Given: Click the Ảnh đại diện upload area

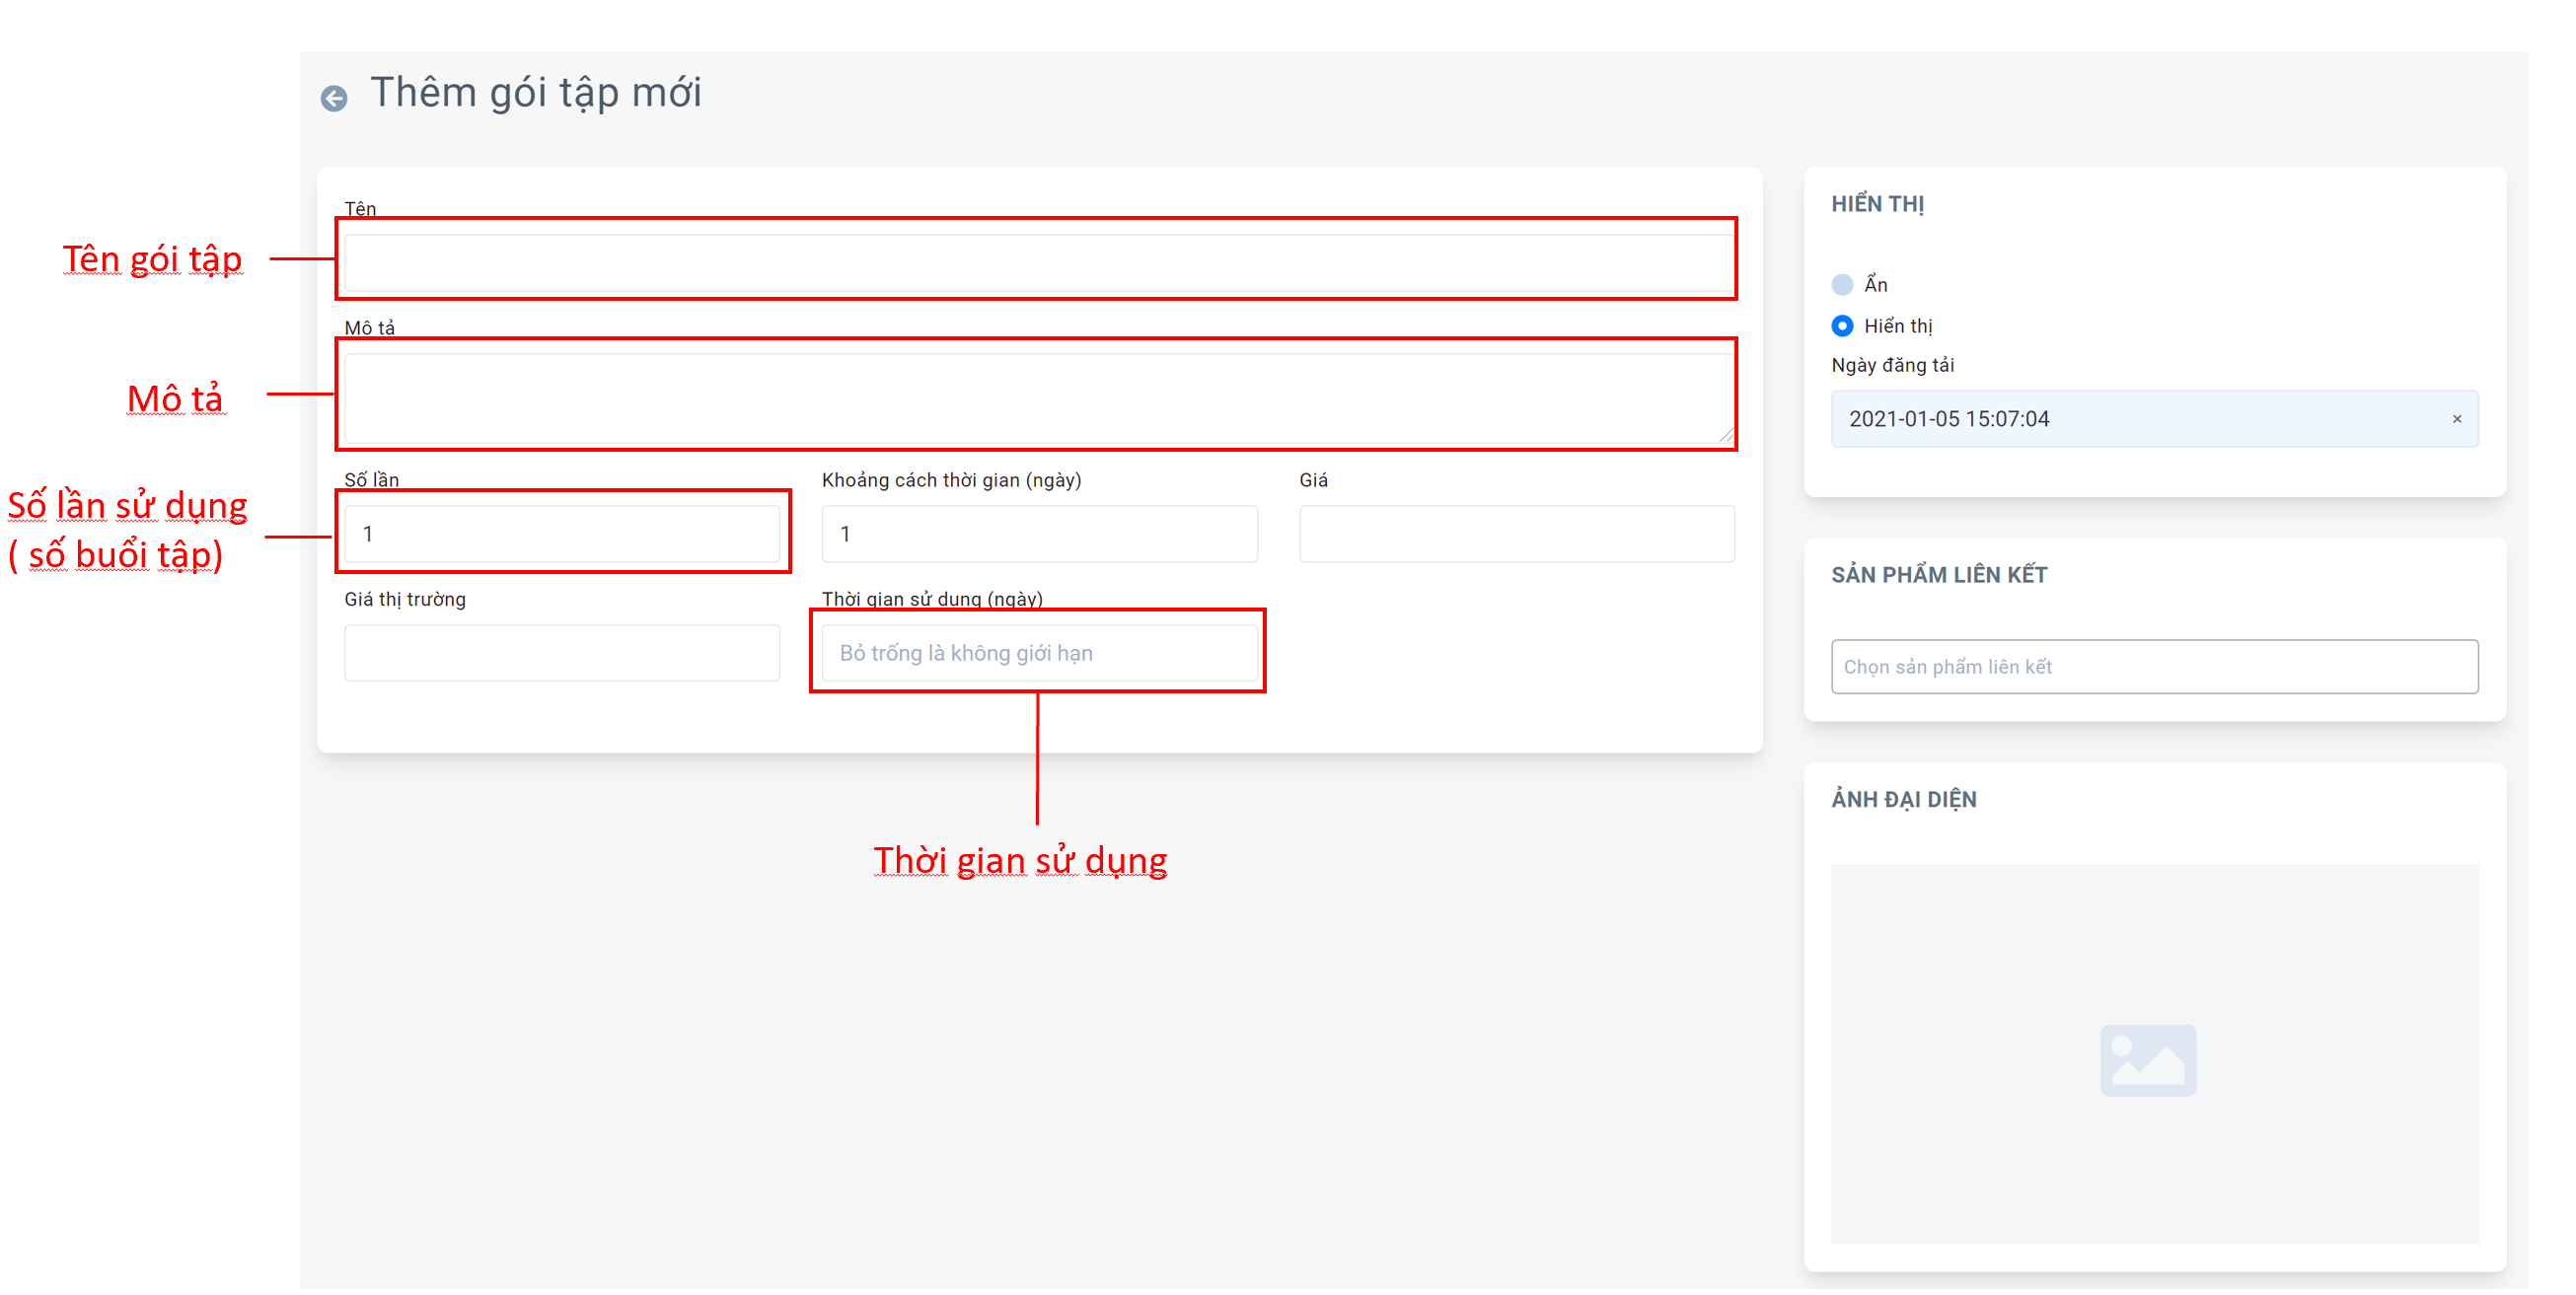Looking at the screenshot, I should (2155, 1055).
